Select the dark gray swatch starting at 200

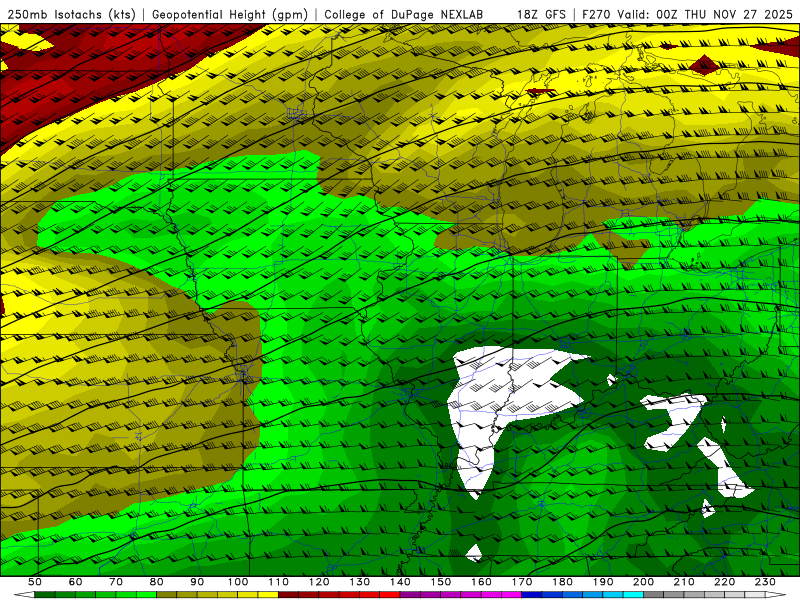click(x=654, y=594)
